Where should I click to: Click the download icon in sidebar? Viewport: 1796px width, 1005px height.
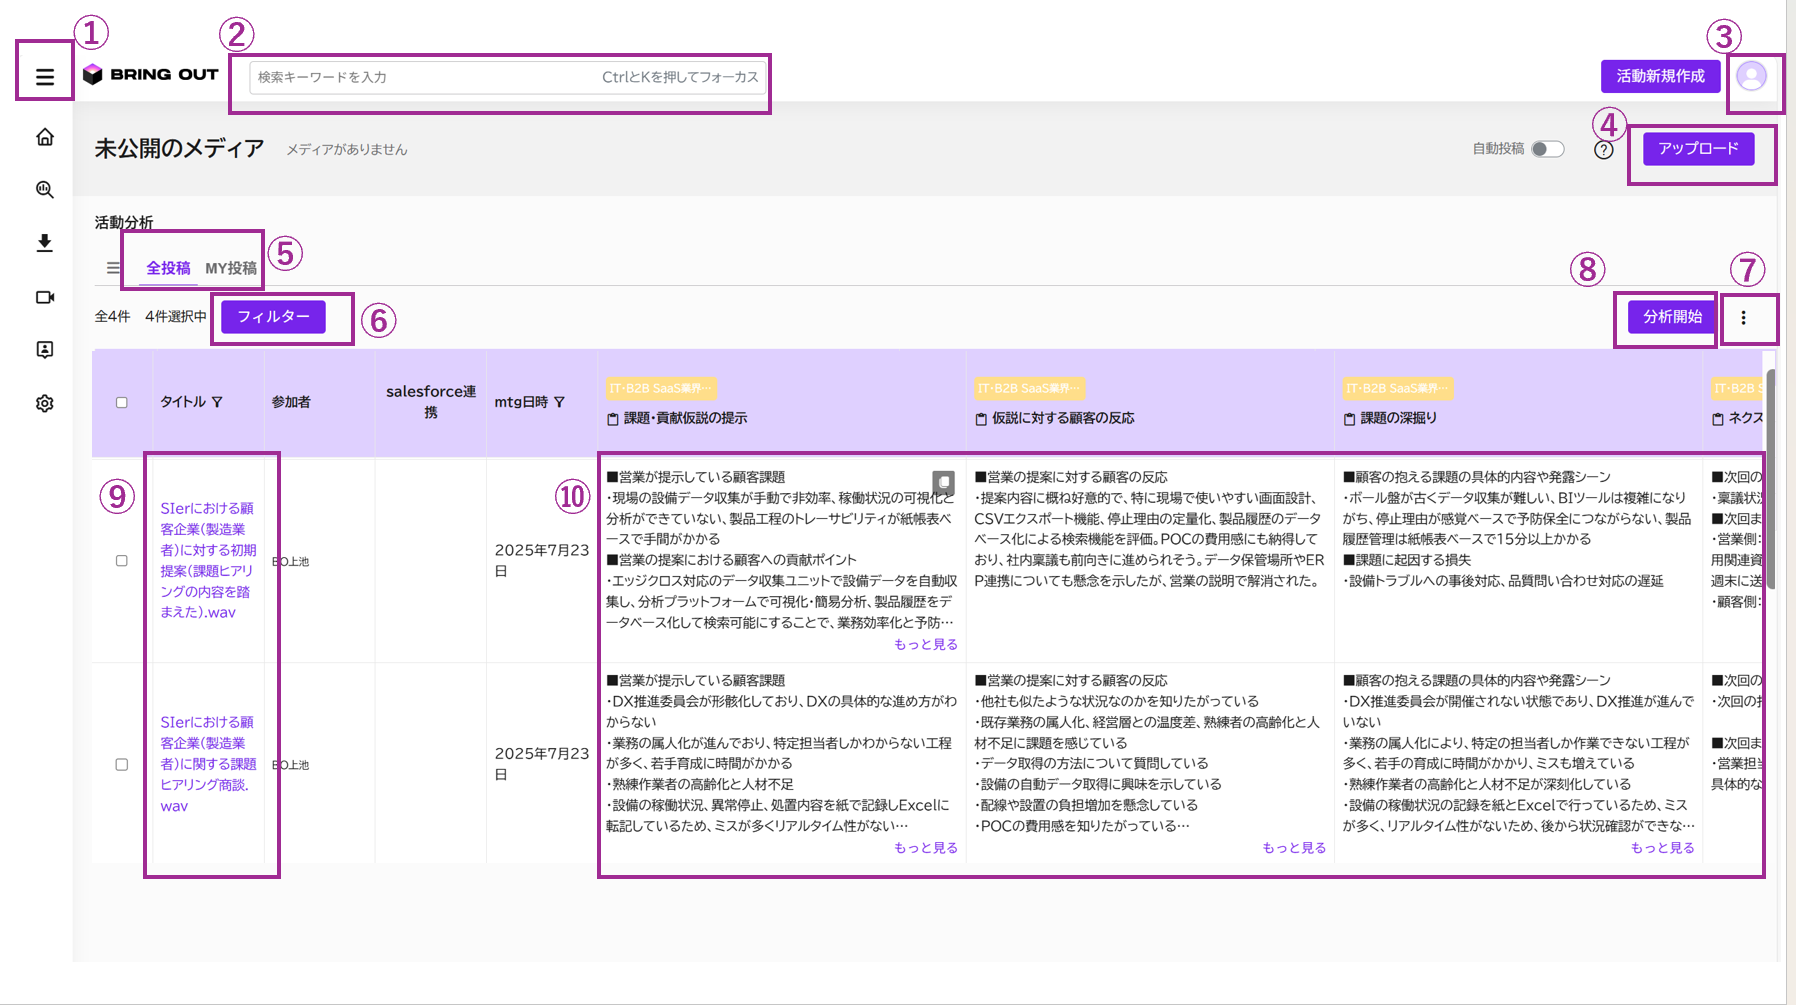(x=45, y=243)
